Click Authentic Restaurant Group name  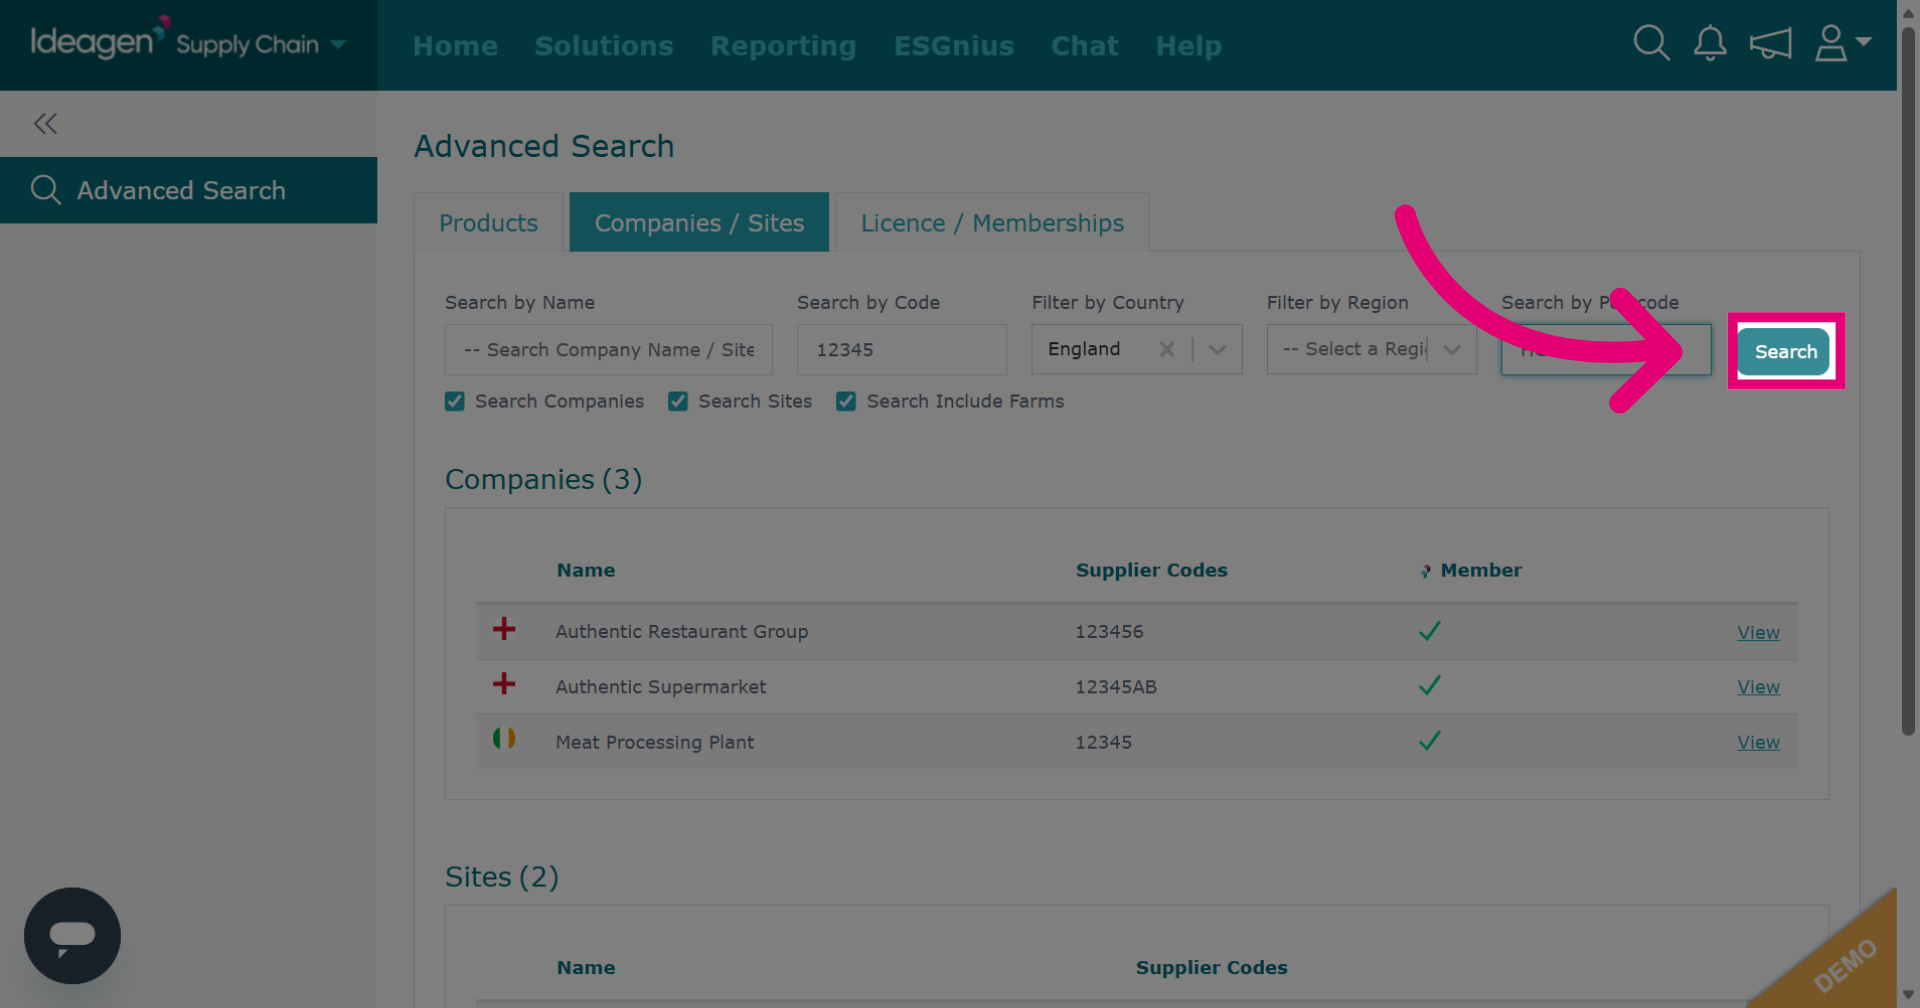(x=682, y=631)
